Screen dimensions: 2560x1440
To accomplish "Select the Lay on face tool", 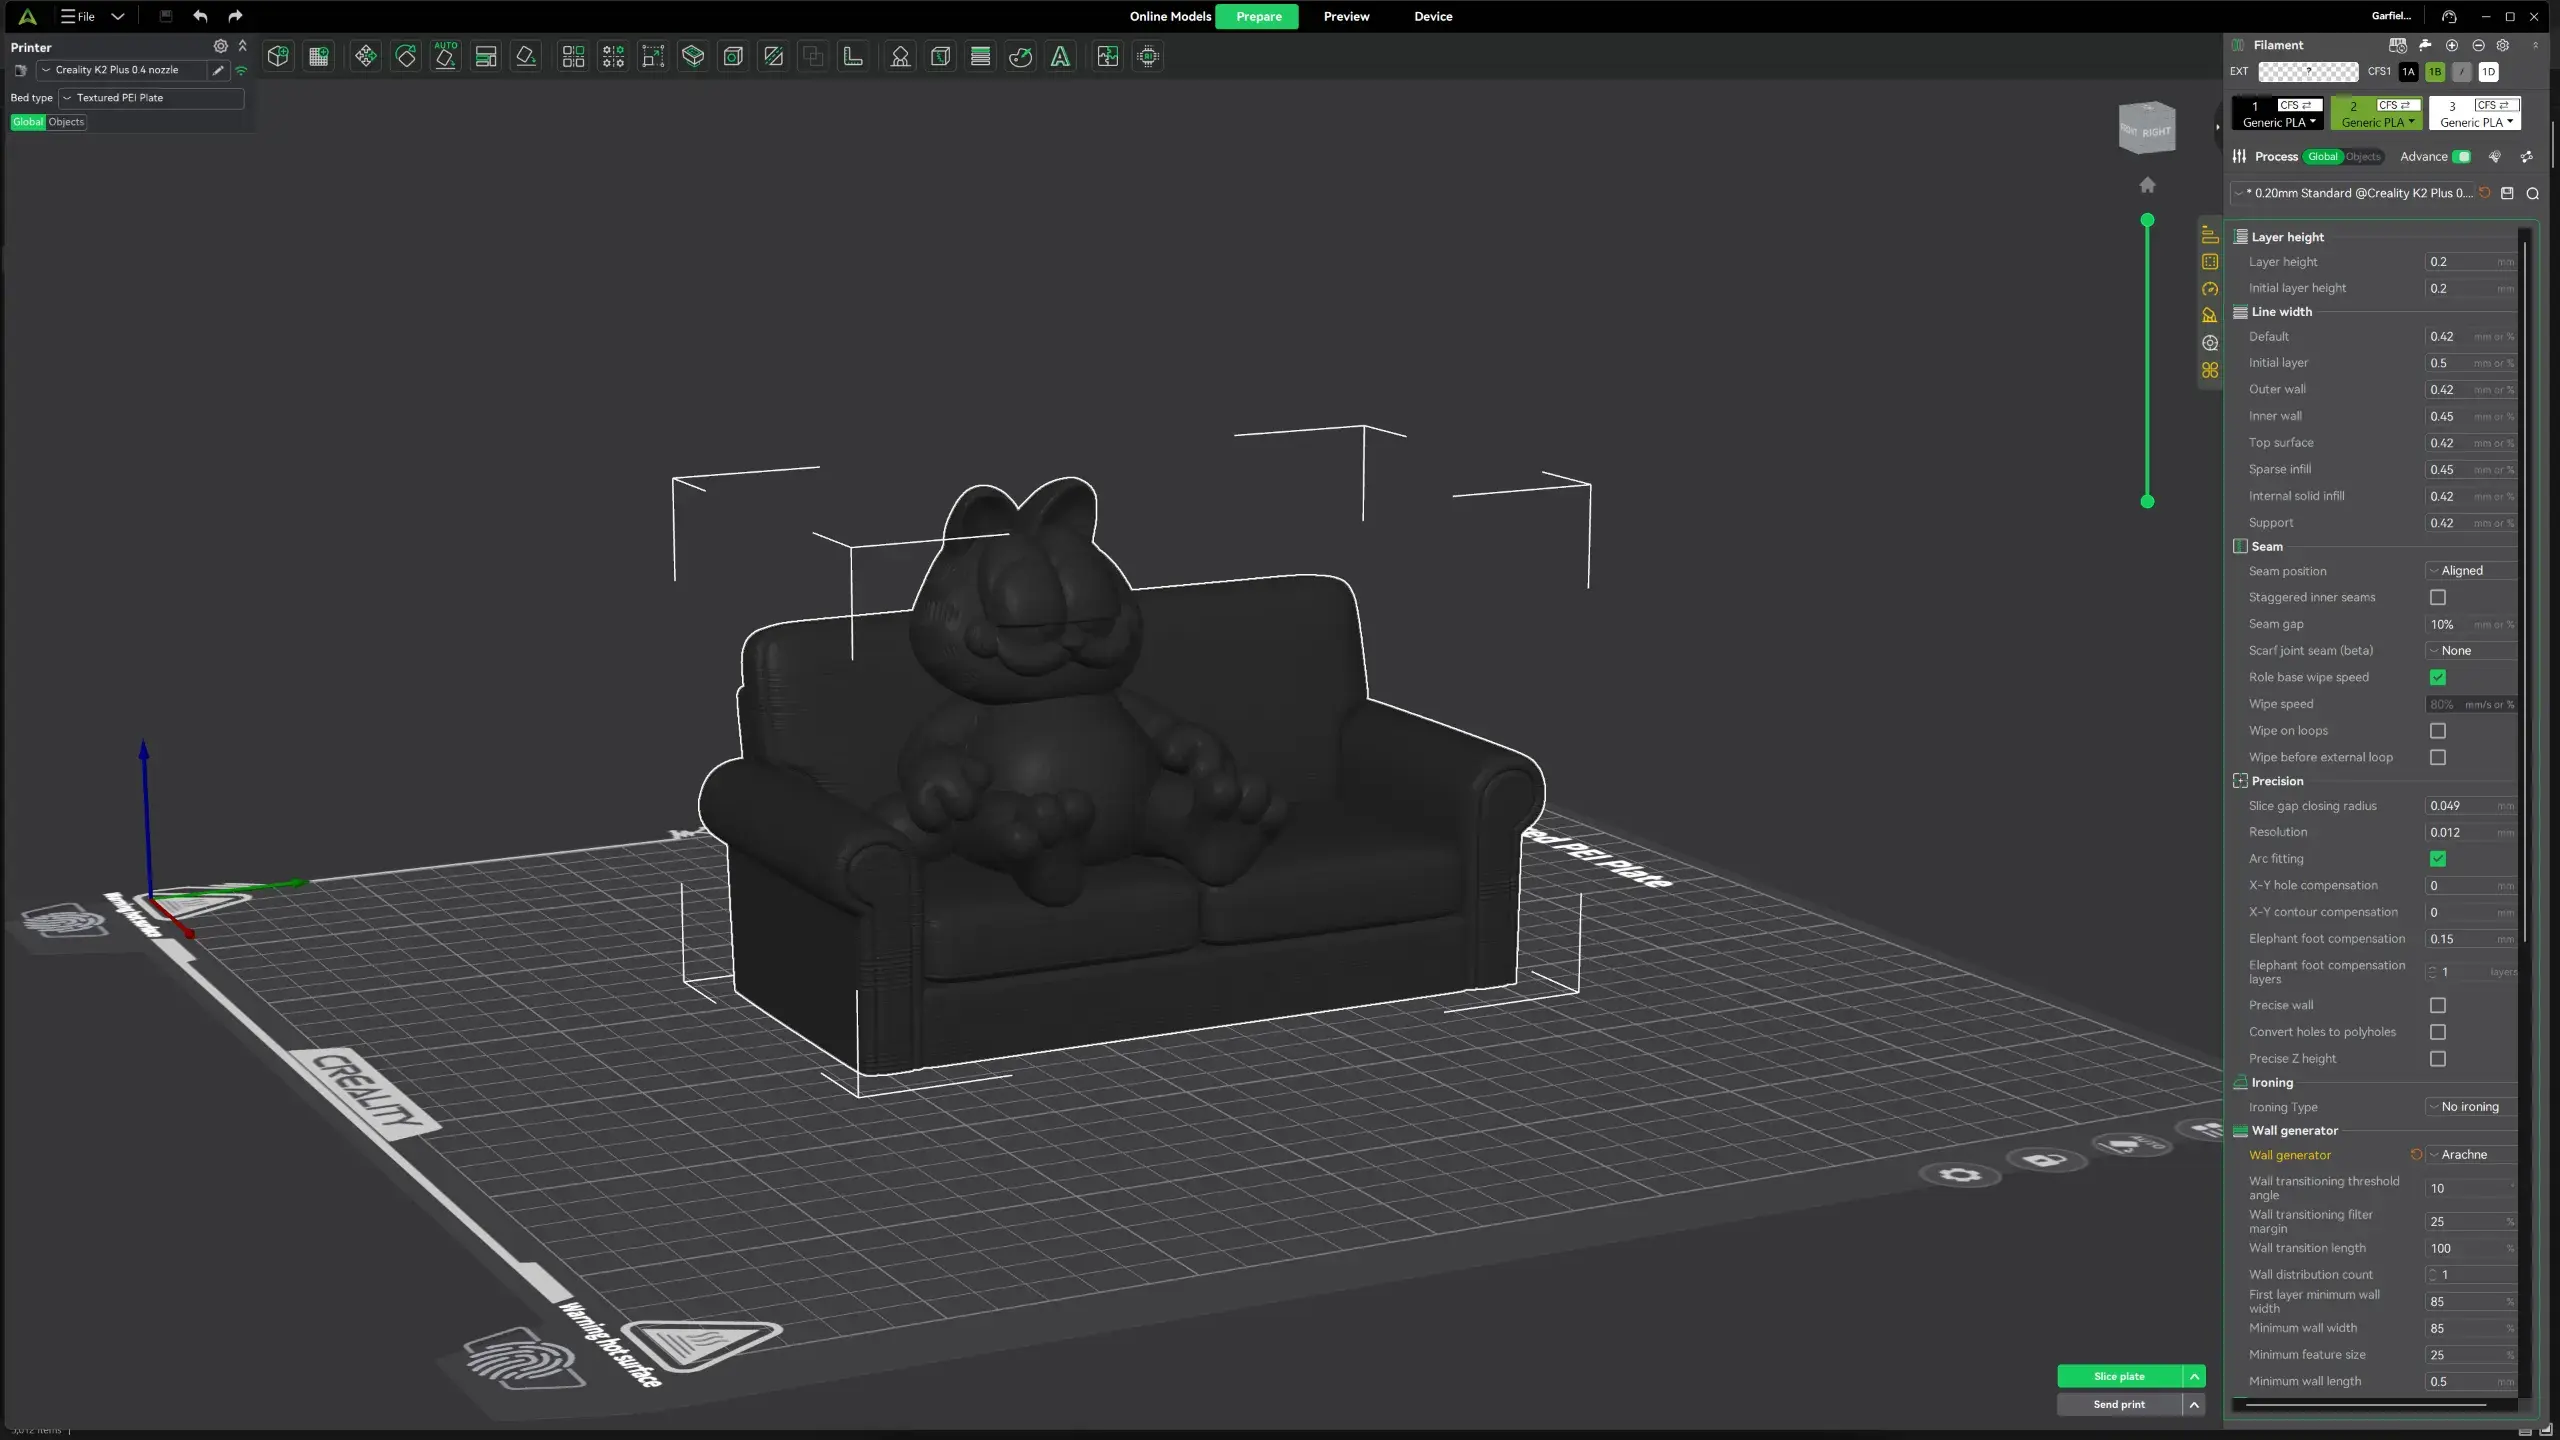I will pyautogui.click(x=526, y=57).
